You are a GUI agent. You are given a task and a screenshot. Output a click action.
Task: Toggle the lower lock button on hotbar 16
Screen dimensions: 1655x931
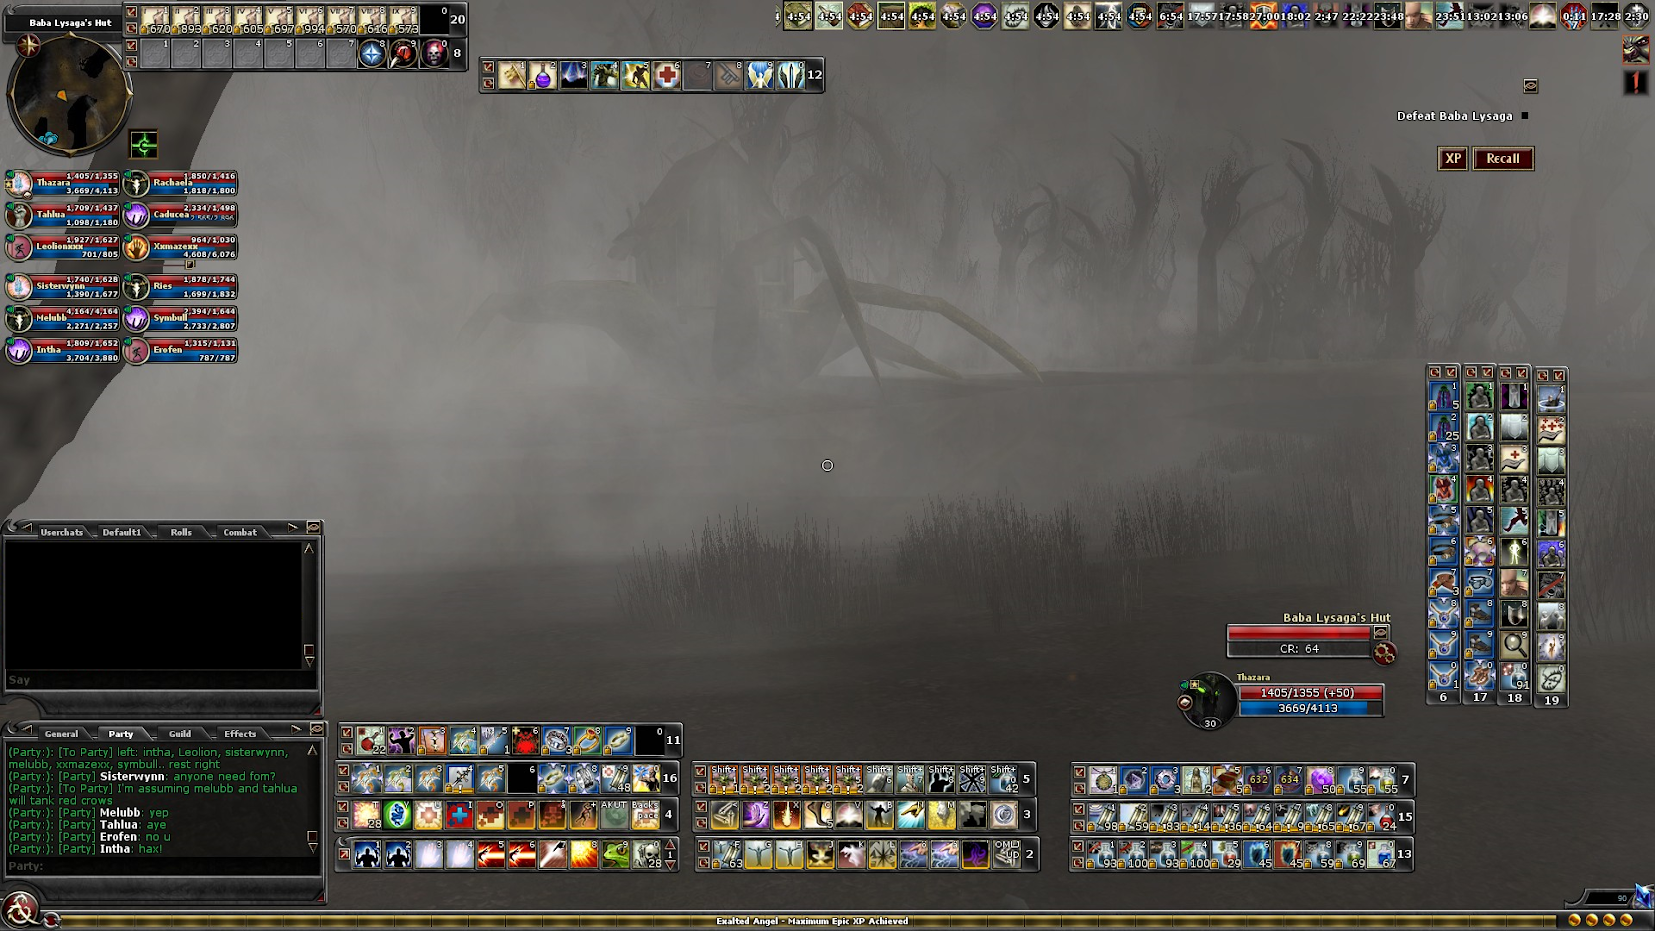(x=344, y=786)
